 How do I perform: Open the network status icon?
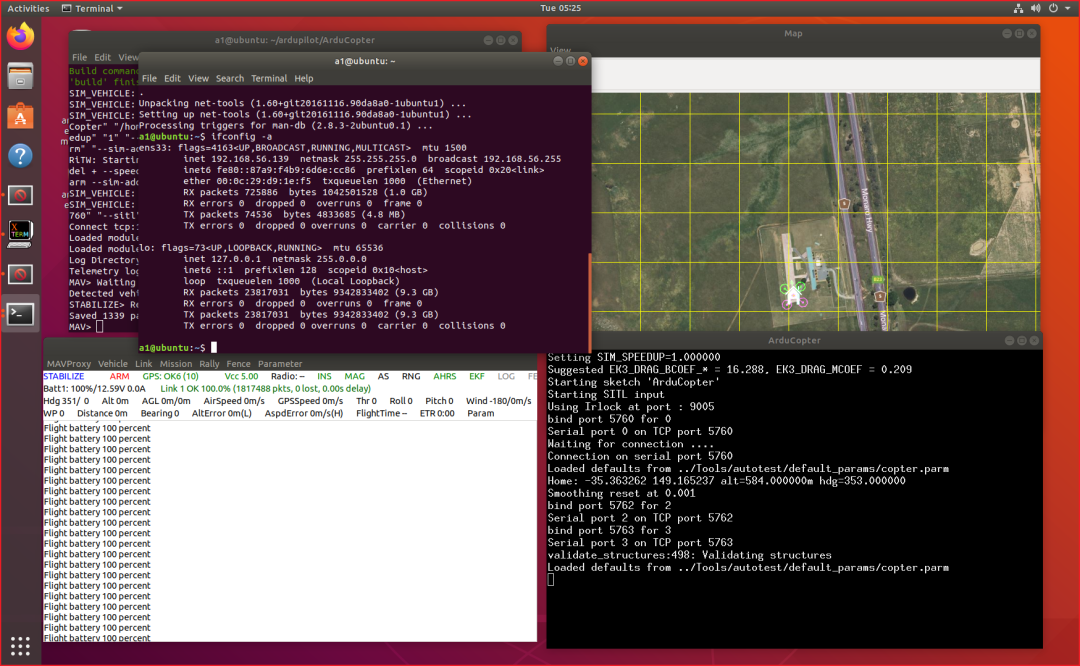pyautogui.click(x=1018, y=8)
